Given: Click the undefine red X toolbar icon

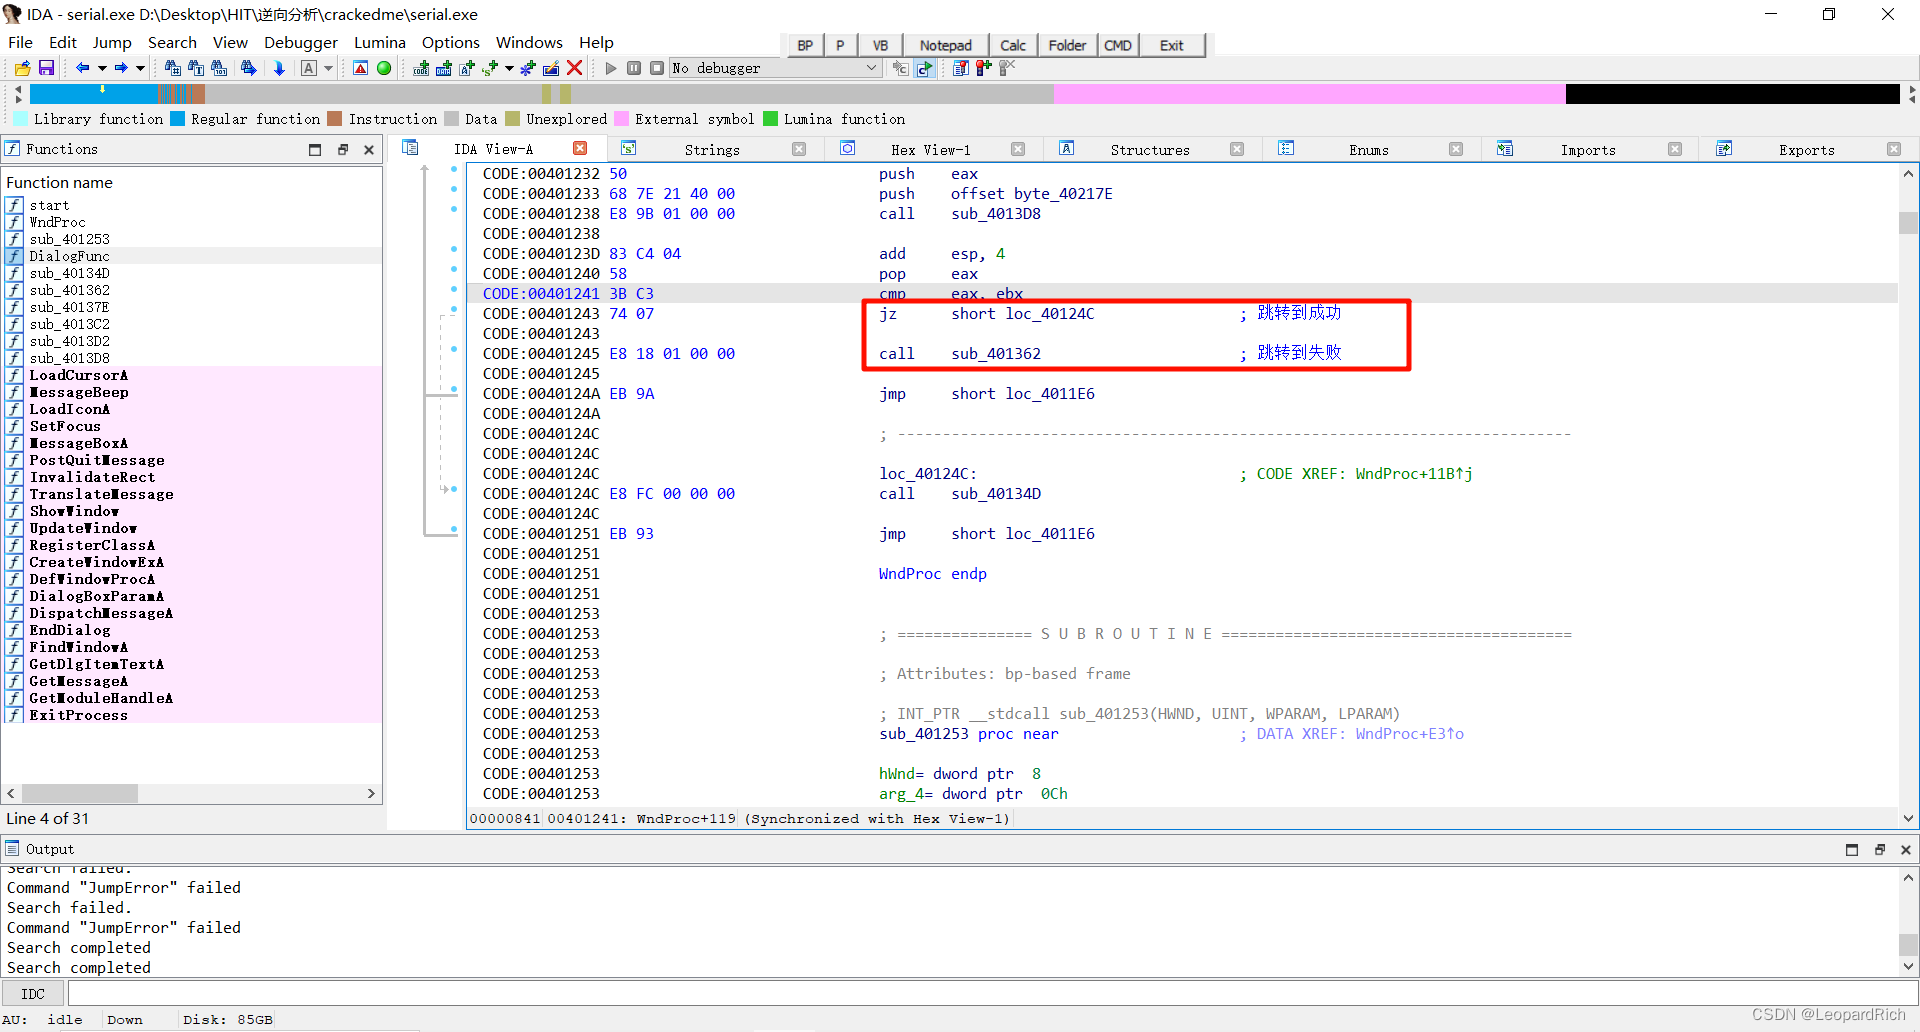Looking at the screenshot, I should coord(573,68).
